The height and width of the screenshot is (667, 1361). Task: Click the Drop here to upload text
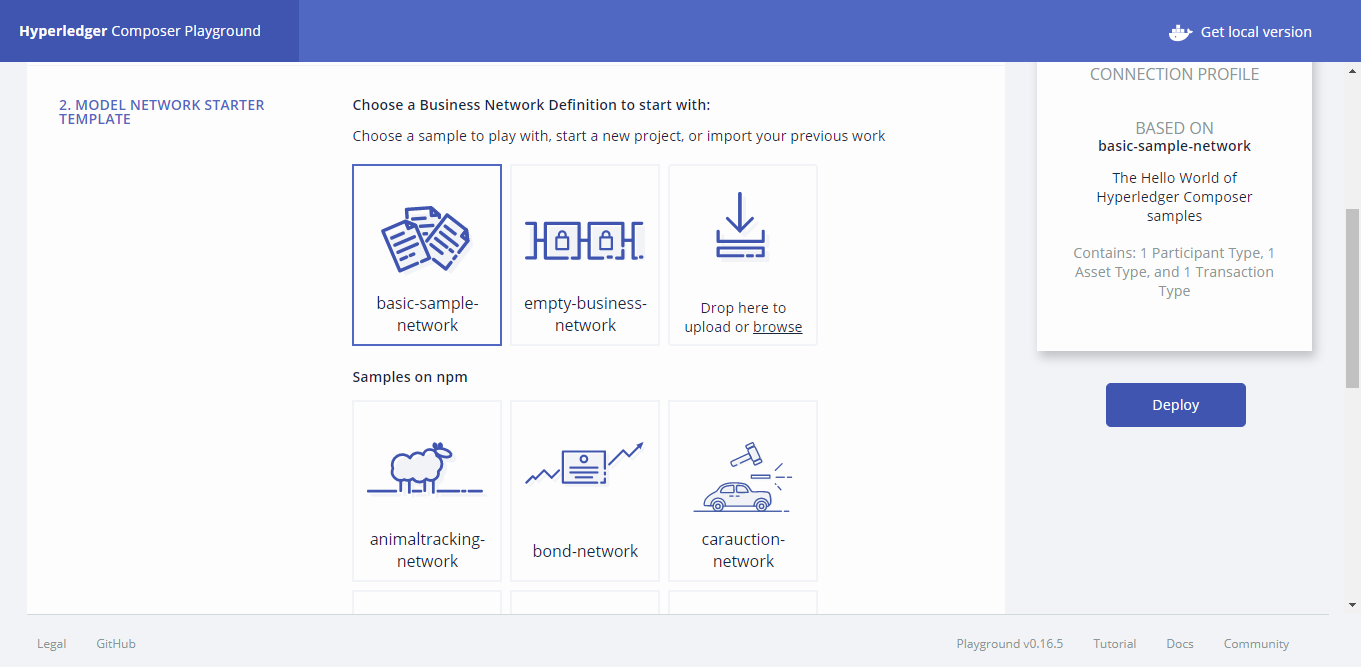click(743, 317)
